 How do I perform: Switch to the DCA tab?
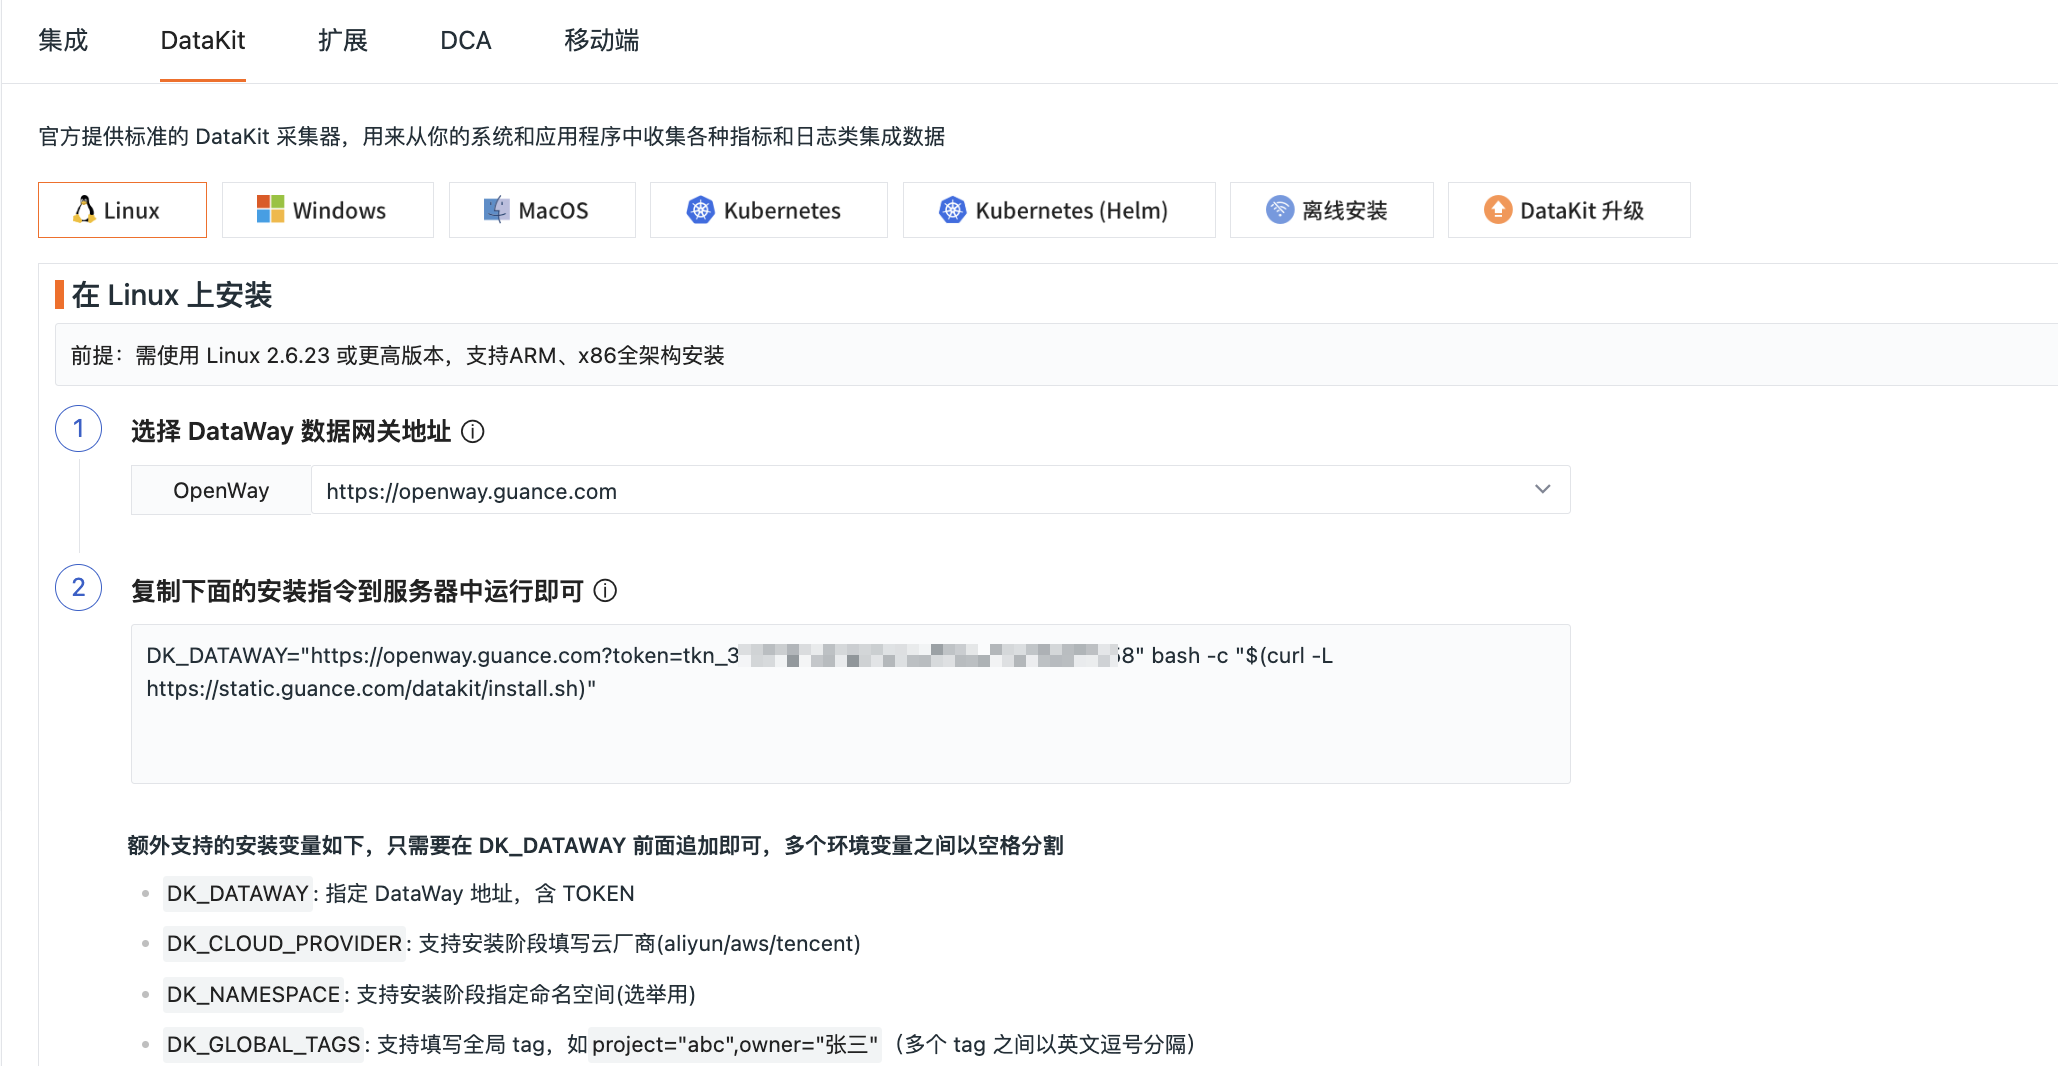pos(466,40)
